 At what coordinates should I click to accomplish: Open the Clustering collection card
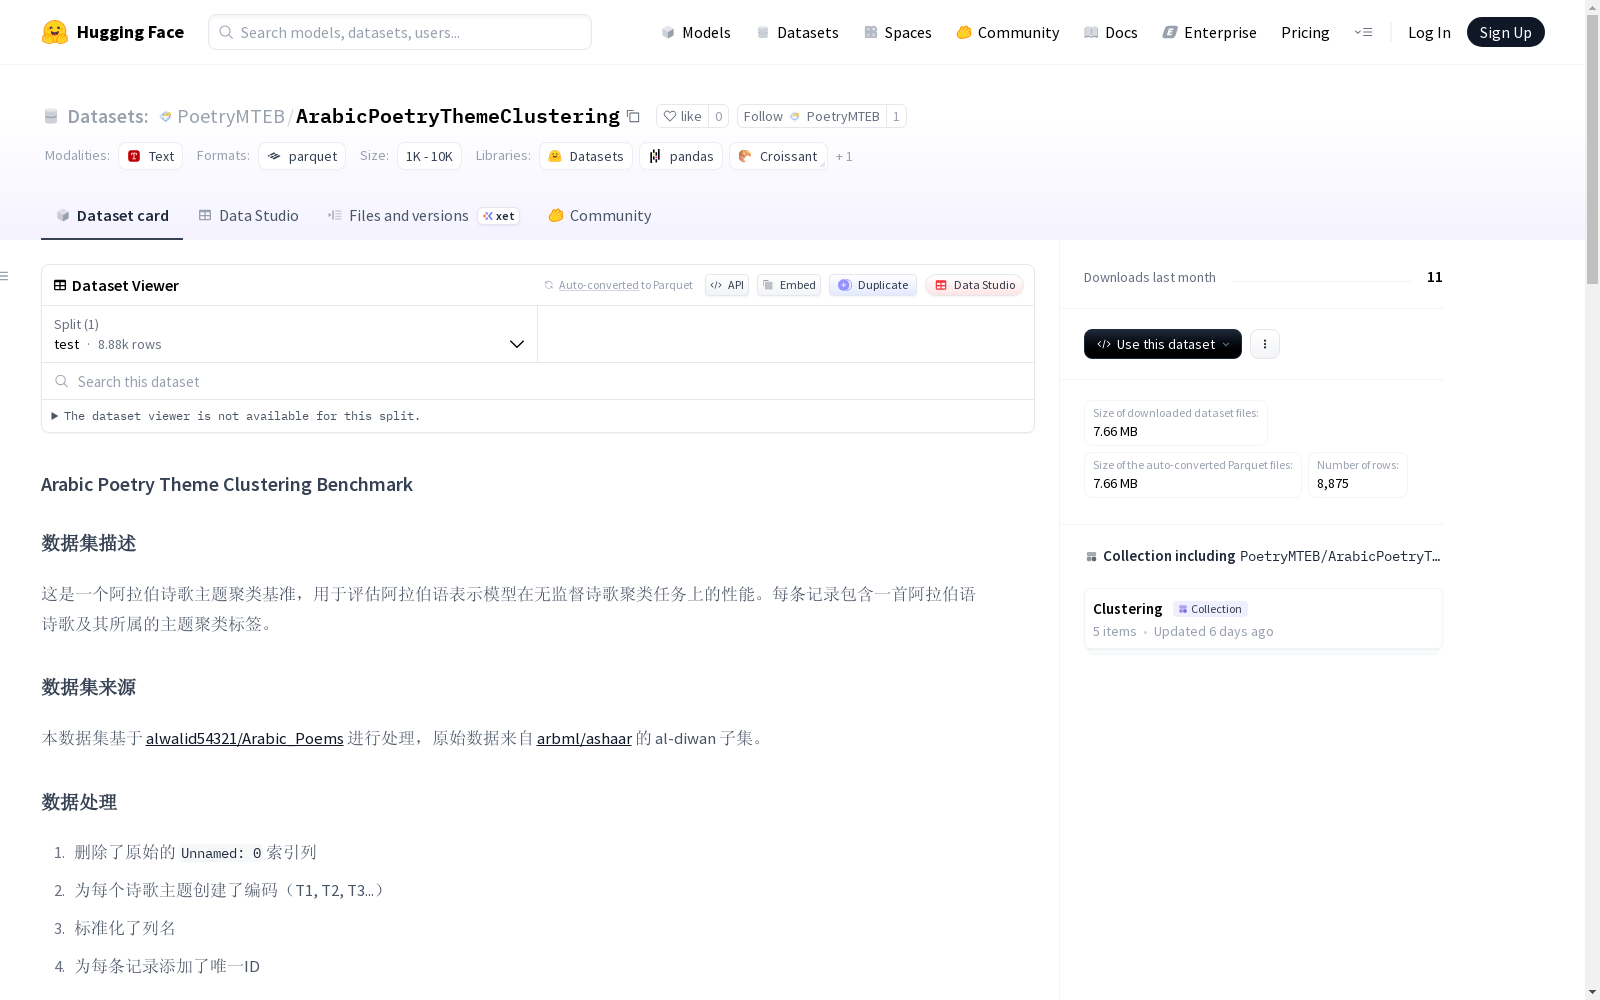[1263, 619]
